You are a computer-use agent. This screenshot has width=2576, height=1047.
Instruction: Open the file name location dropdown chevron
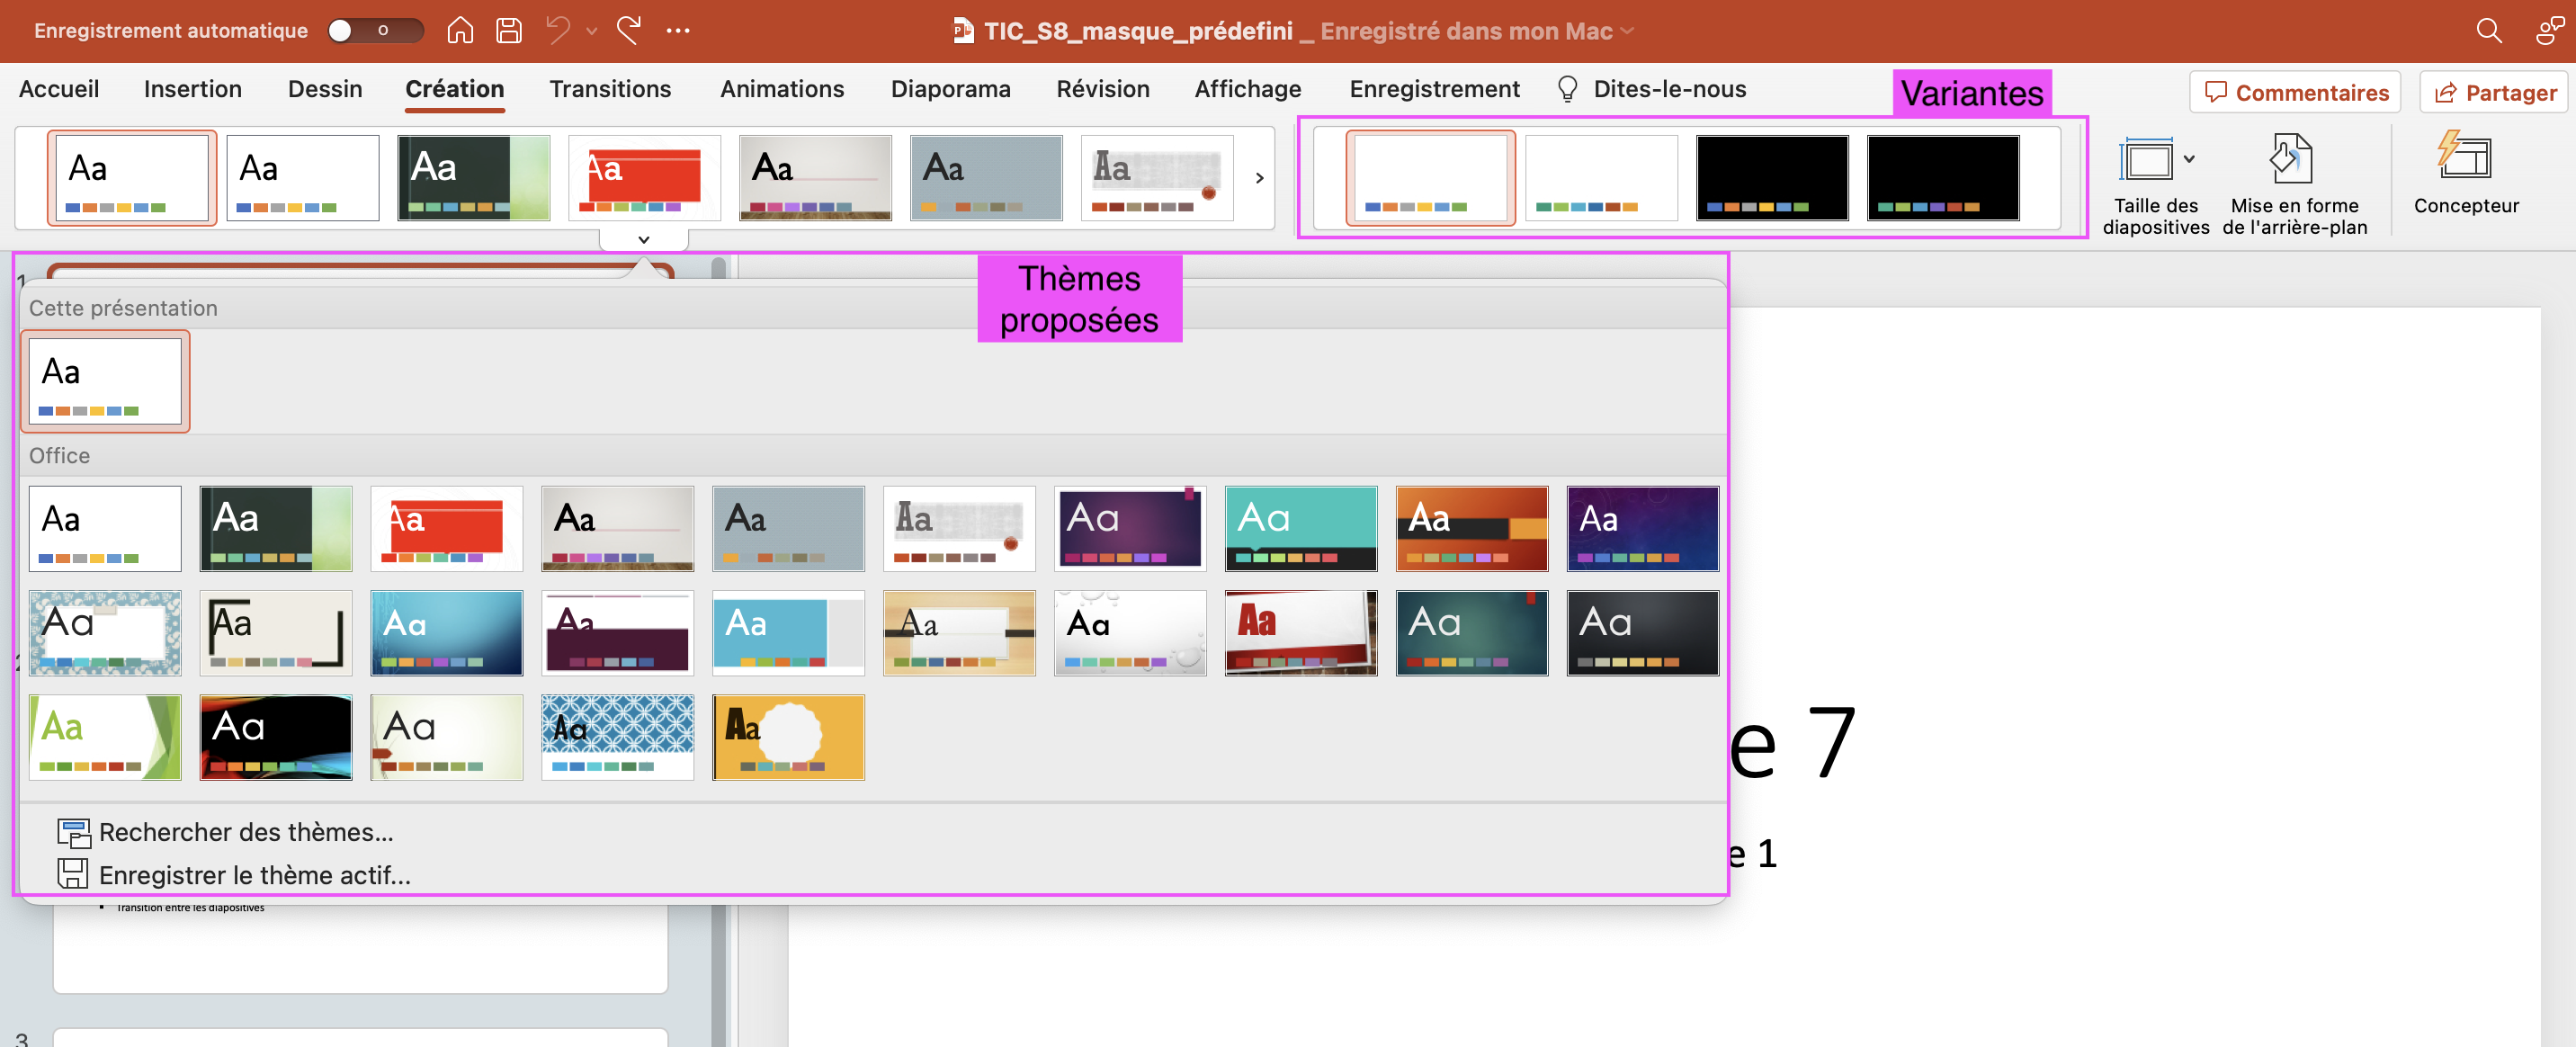(x=1627, y=31)
